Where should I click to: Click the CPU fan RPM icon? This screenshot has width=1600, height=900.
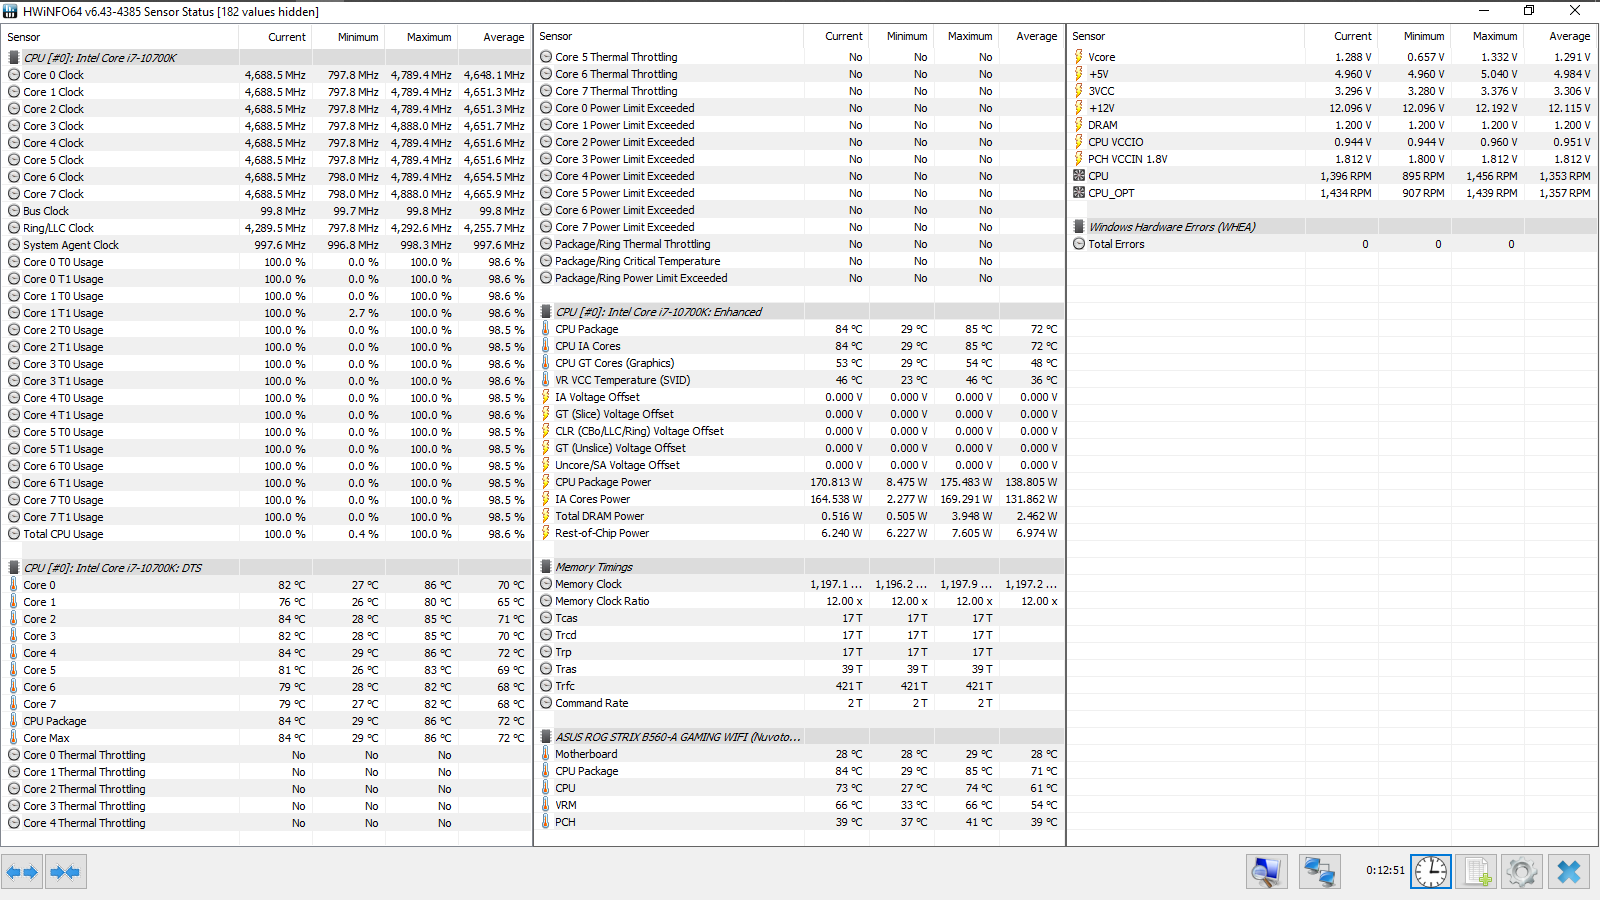tap(1079, 176)
